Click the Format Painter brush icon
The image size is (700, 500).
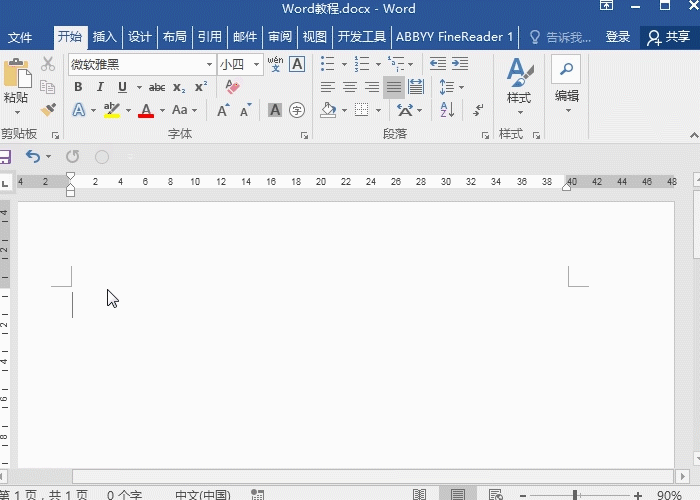[x=47, y=109]
